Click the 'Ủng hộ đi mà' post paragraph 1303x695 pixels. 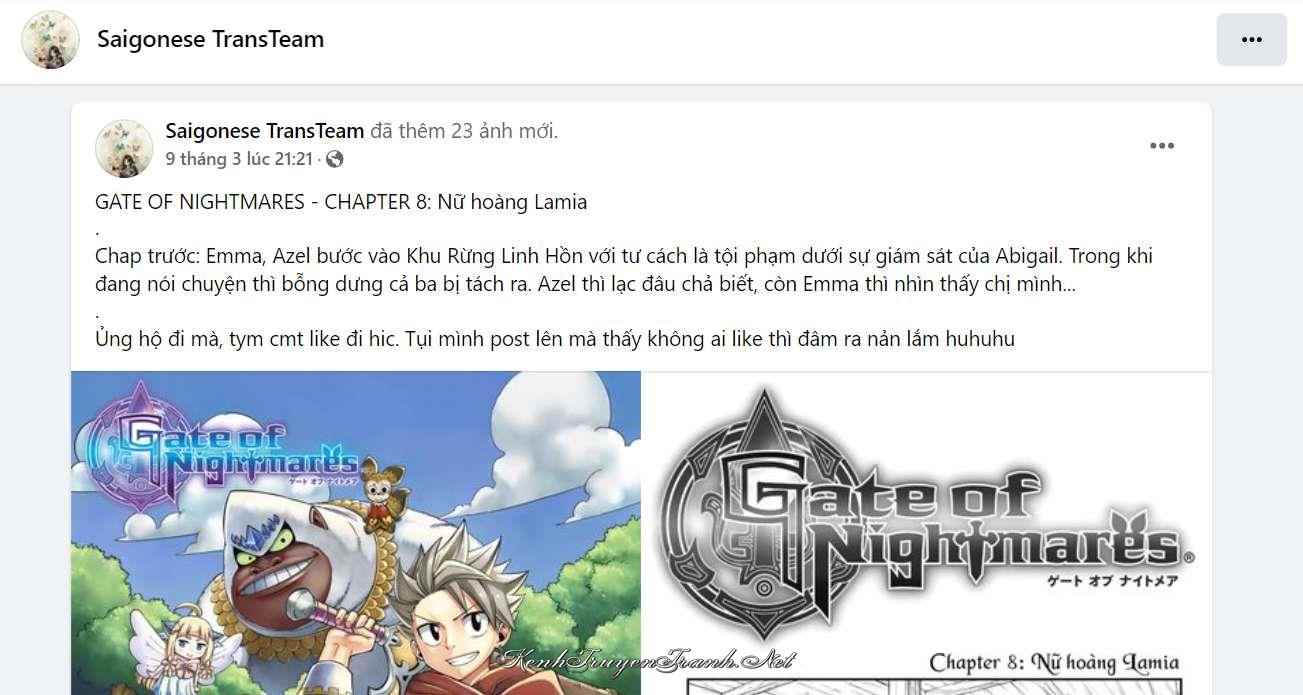pyautogui.click(x=555, y=339)
